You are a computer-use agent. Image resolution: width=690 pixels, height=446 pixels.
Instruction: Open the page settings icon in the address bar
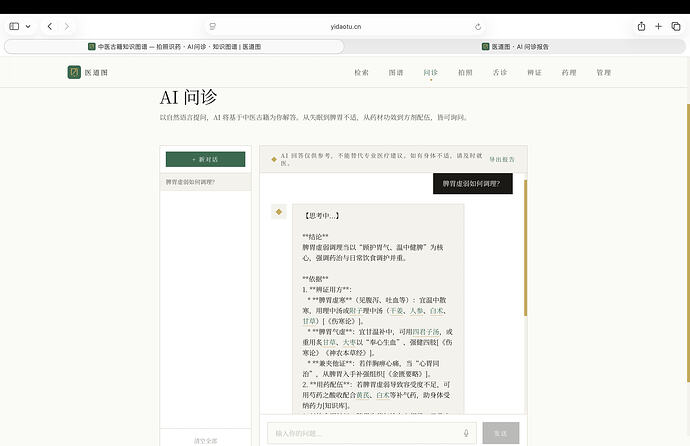(x=213, y=26)
